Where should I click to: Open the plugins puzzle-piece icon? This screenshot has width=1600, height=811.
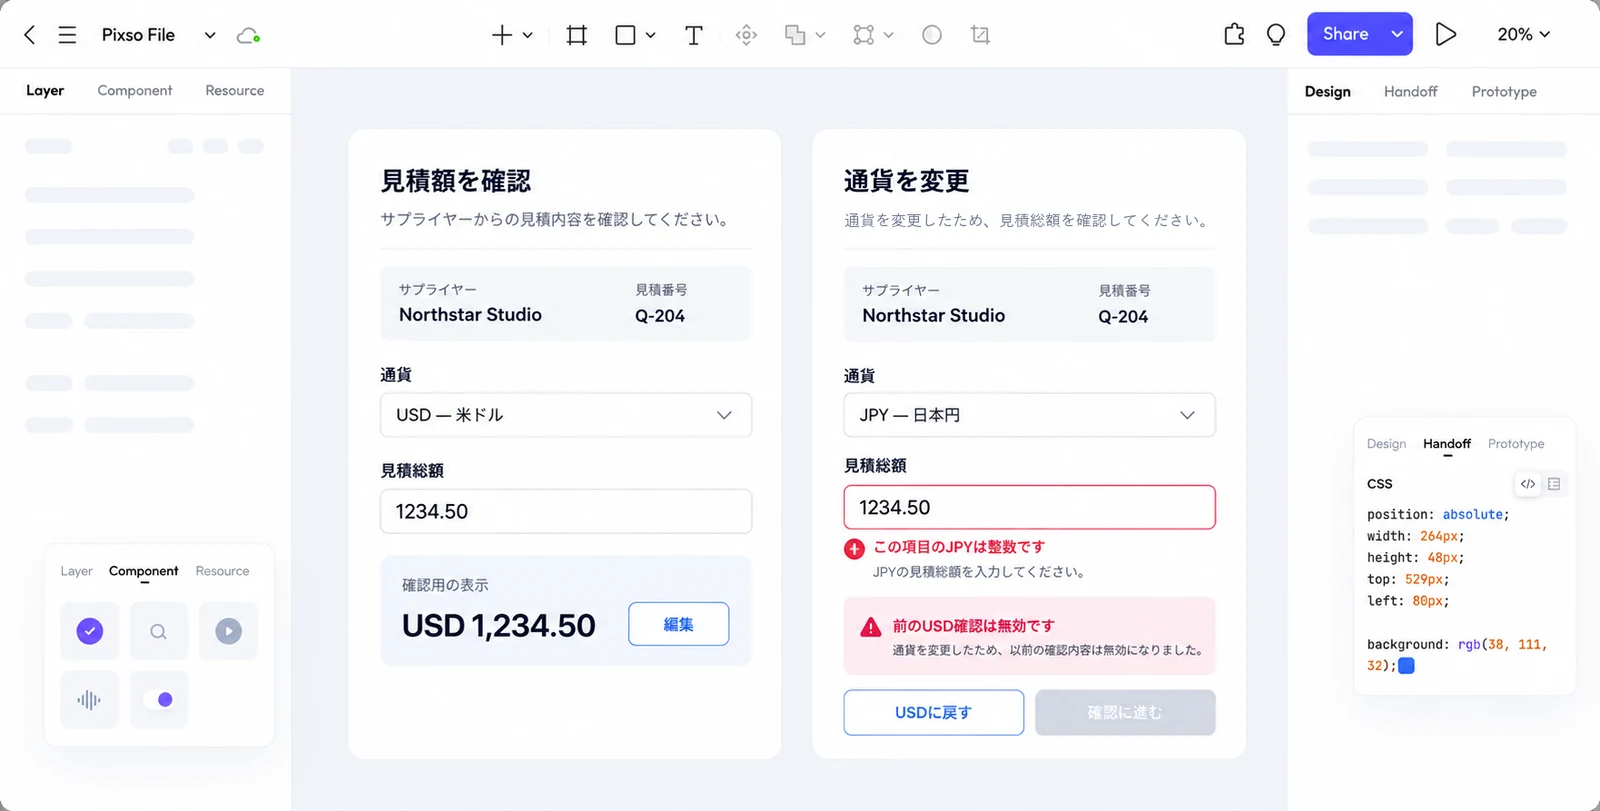(x=1234, y=35)
